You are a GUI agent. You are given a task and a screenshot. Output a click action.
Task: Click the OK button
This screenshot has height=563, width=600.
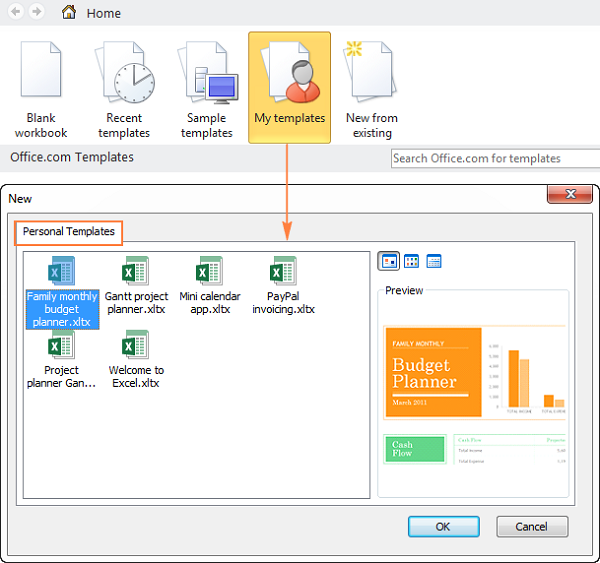pyautogui.click(x=443, y=527)
